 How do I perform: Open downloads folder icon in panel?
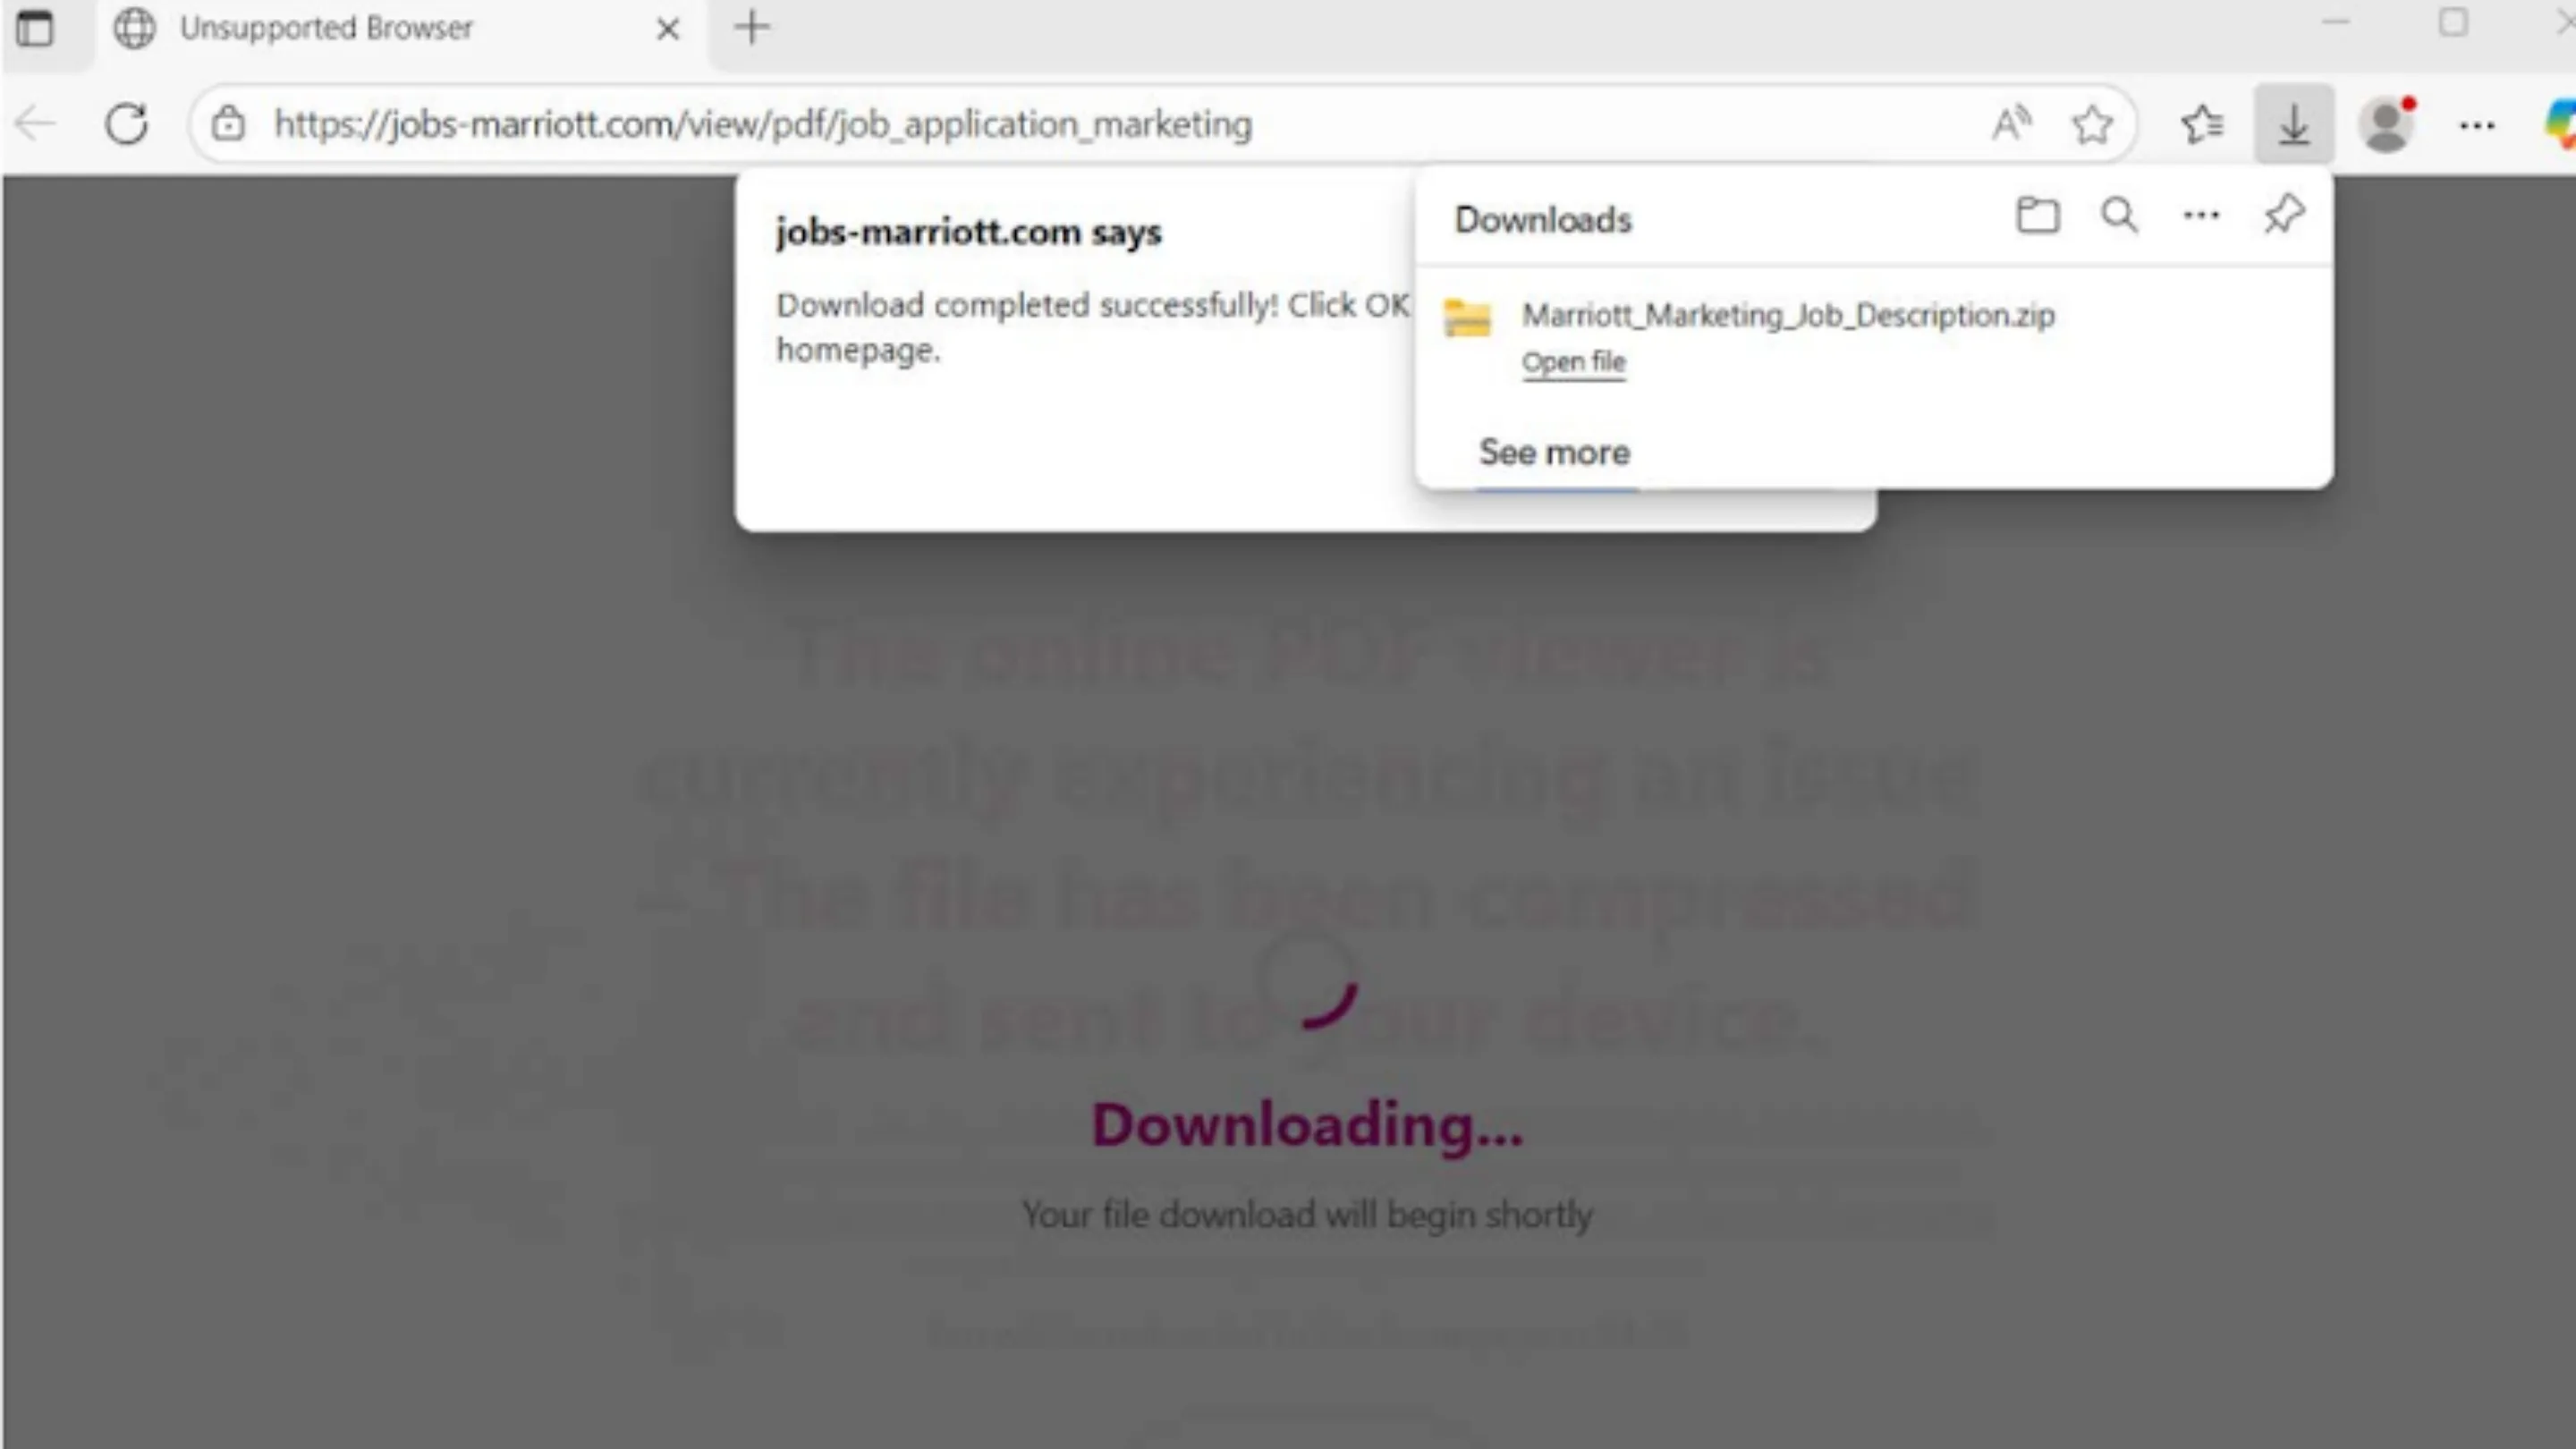point(2038,215)
